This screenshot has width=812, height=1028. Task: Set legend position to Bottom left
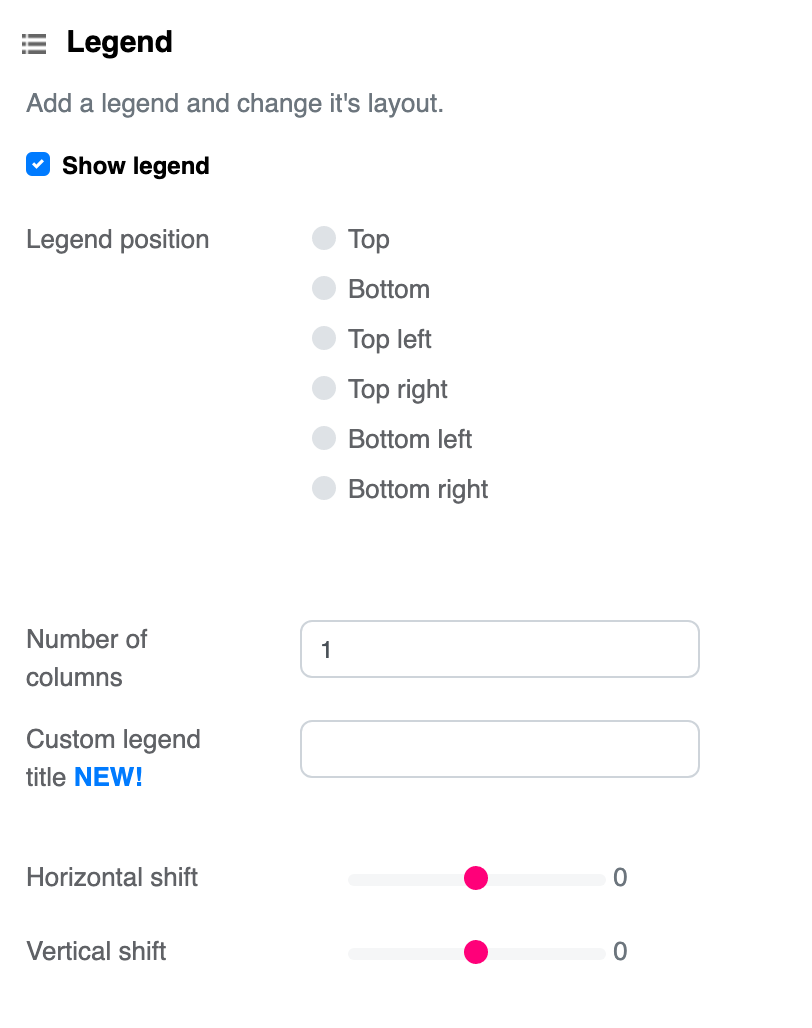tap(324, 439)
